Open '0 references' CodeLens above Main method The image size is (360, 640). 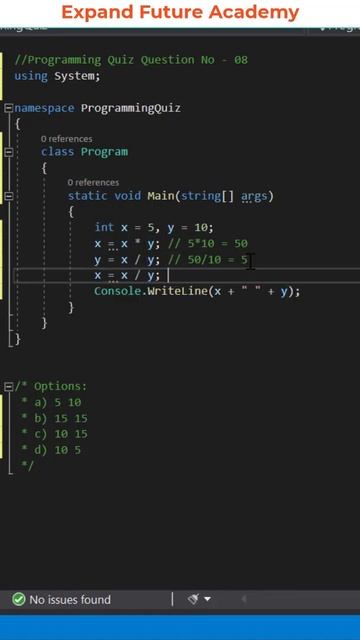[93, 182]
